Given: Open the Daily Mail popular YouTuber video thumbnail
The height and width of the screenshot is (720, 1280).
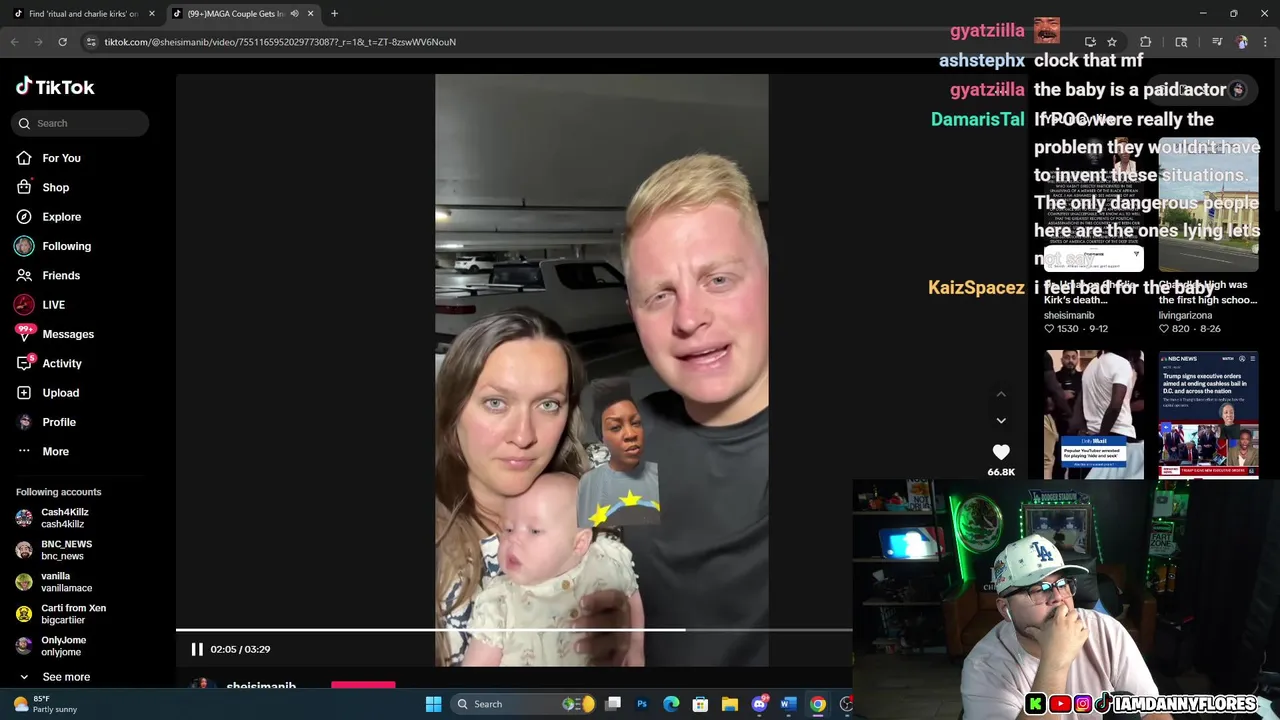Looking at the screenshot, I should 1094,414.
